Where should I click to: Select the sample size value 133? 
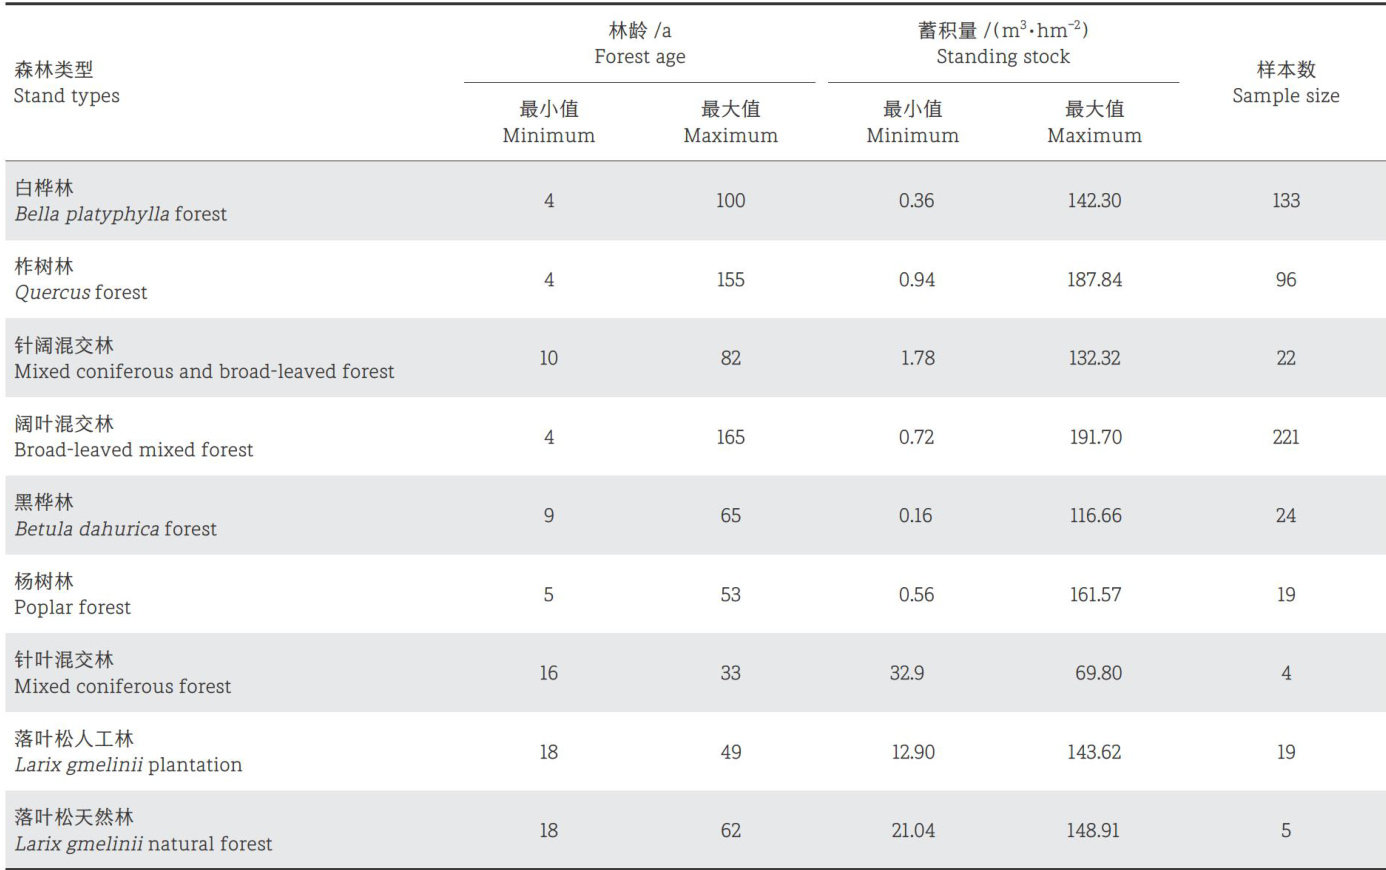point(1286,201)
